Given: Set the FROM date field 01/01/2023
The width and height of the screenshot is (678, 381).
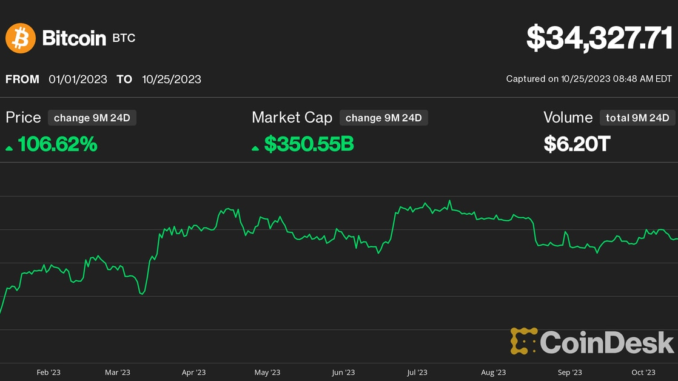Looking at the screenshot, I should click(x=78, y=79).
